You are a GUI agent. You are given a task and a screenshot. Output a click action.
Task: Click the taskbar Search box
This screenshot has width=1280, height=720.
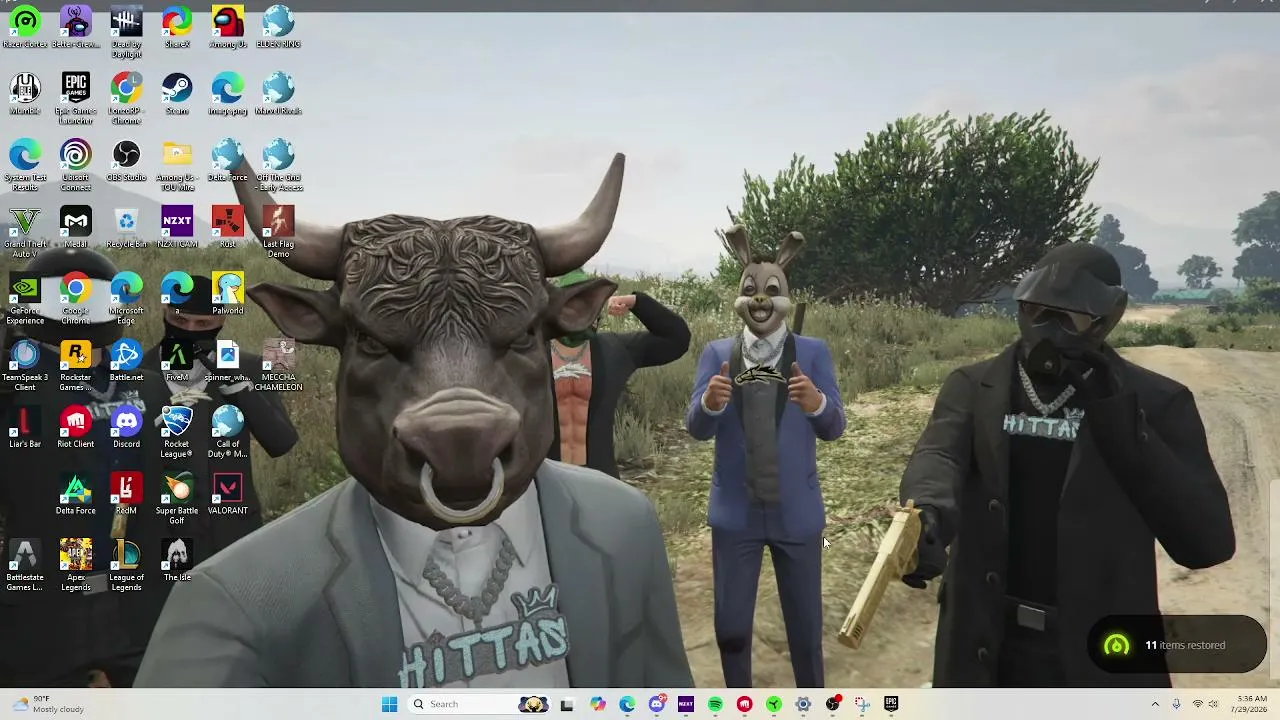click(x=478, y=704)
